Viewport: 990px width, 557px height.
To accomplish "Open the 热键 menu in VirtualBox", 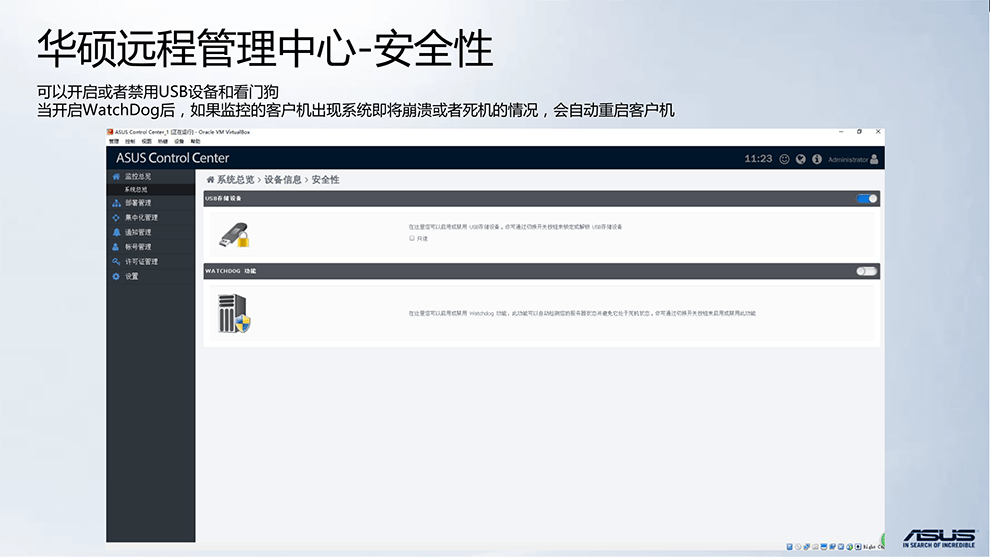I will click(163, 141).
